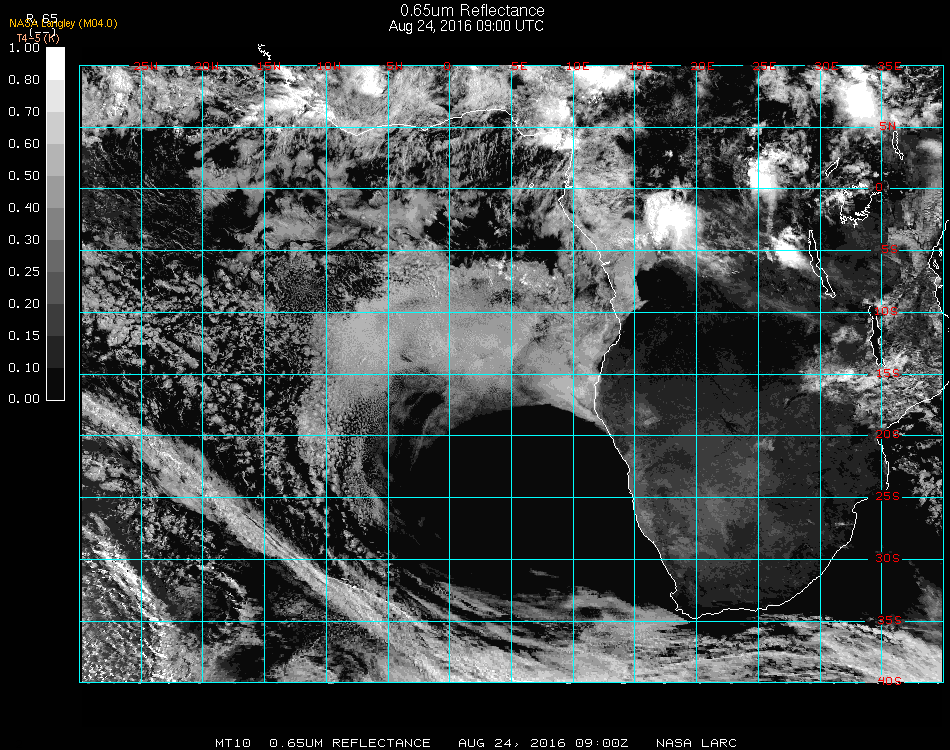Viewport: 950px width, 750px height.
Task: Click the "0.65um Reflectance" title text
Action: click(472, 10)
